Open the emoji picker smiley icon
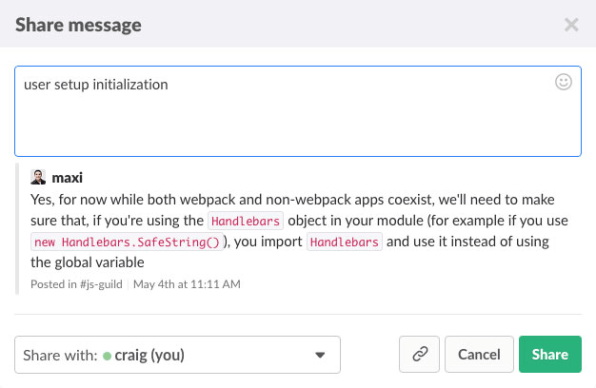Viewport: 596px width, 388px height. [563, 82]
